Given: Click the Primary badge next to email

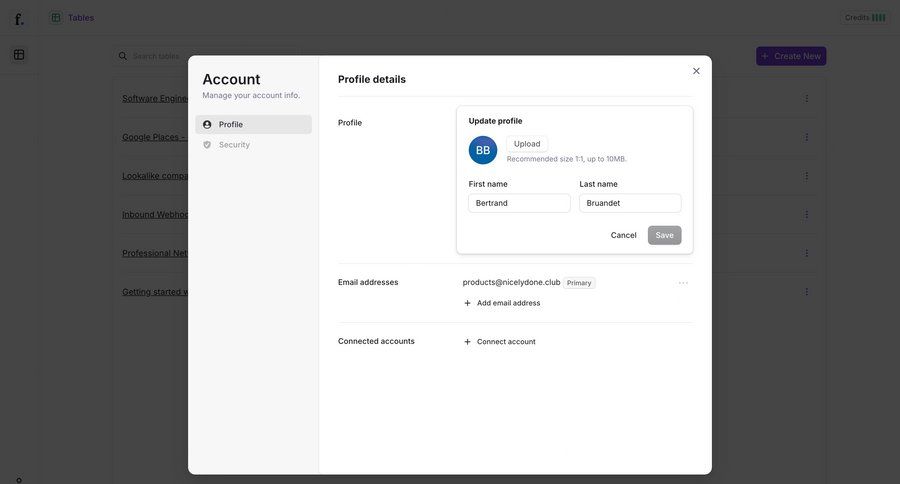Looking at the screenshot, I should [x=579, y=283].
